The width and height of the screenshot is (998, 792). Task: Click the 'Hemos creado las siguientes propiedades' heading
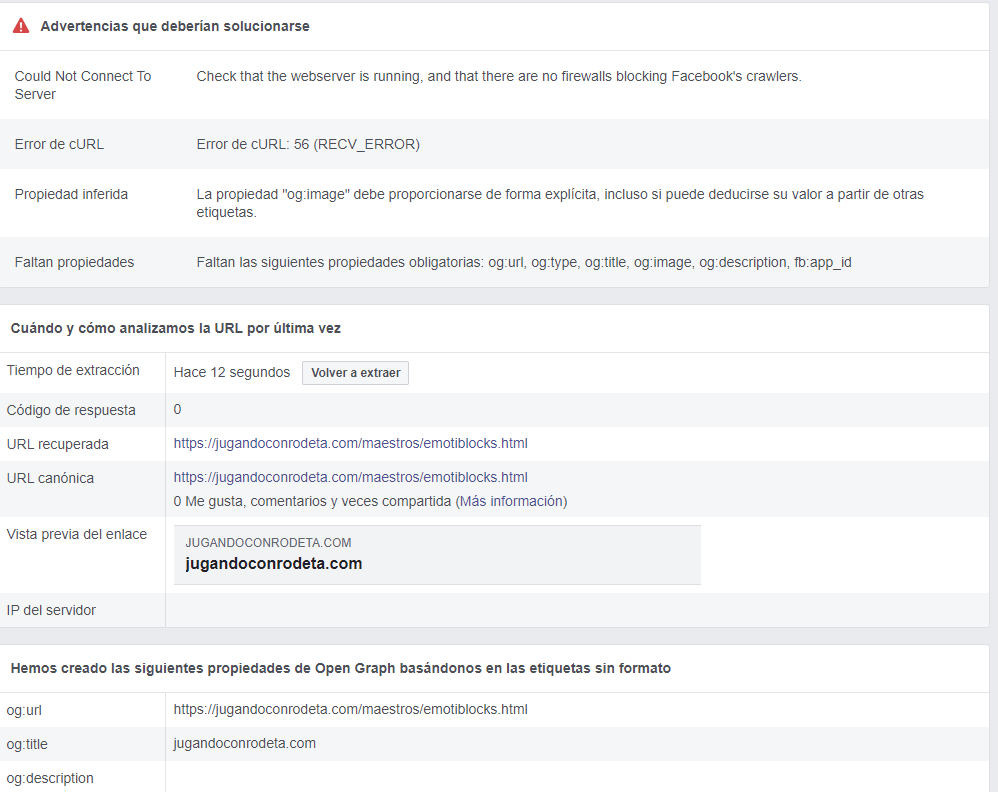pos(341,668)
